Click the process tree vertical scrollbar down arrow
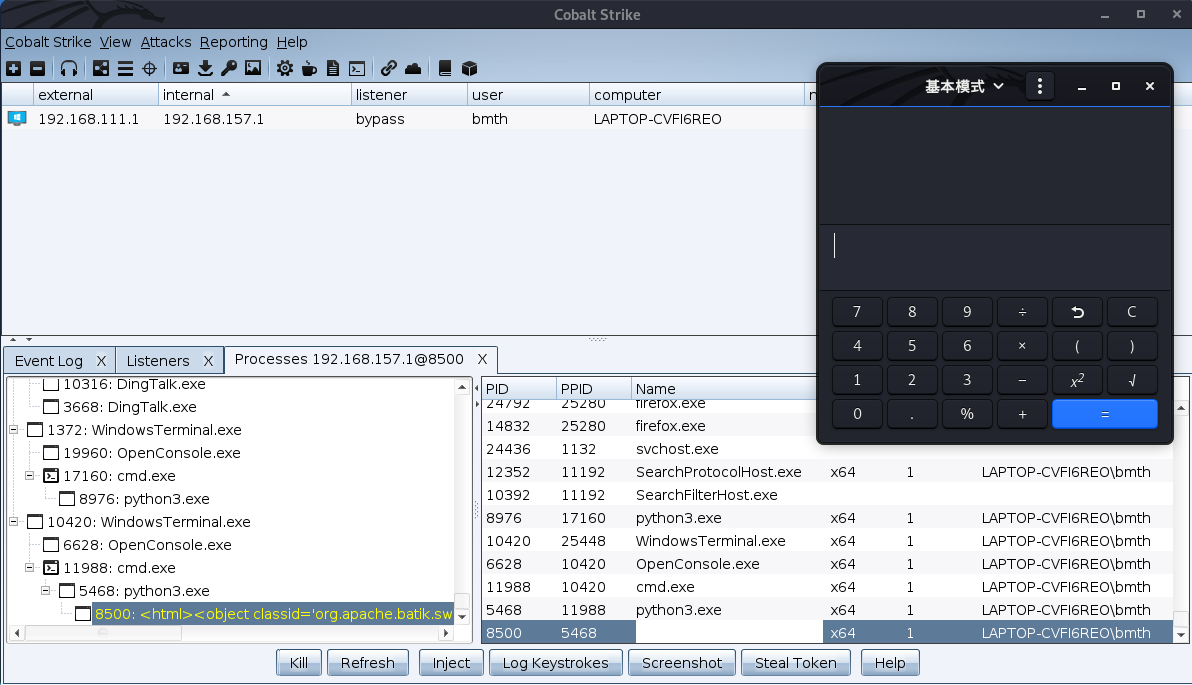This screenshot has height=685, width=1192. 462,617
